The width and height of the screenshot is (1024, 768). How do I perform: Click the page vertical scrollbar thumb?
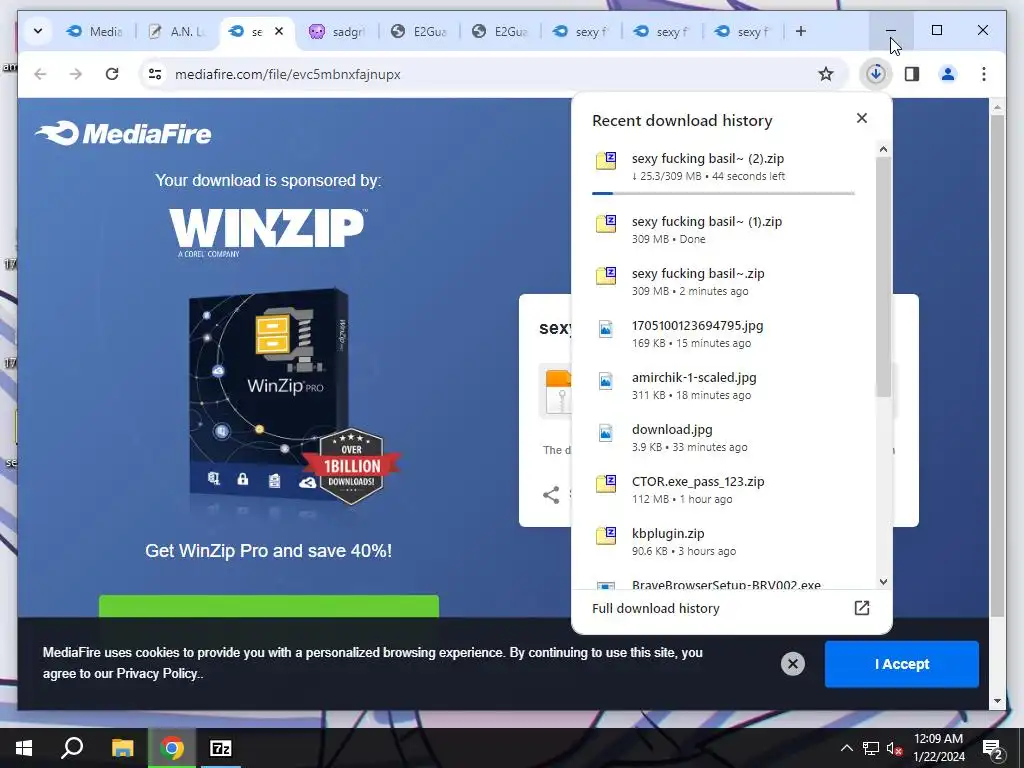coord(997,366)
